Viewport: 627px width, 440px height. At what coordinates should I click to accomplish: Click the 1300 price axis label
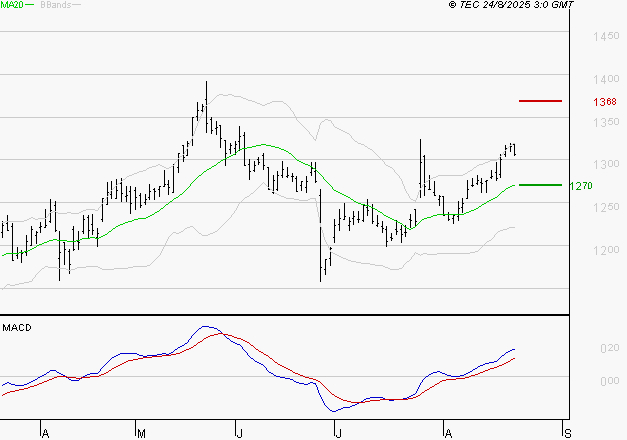click(606, 164)
